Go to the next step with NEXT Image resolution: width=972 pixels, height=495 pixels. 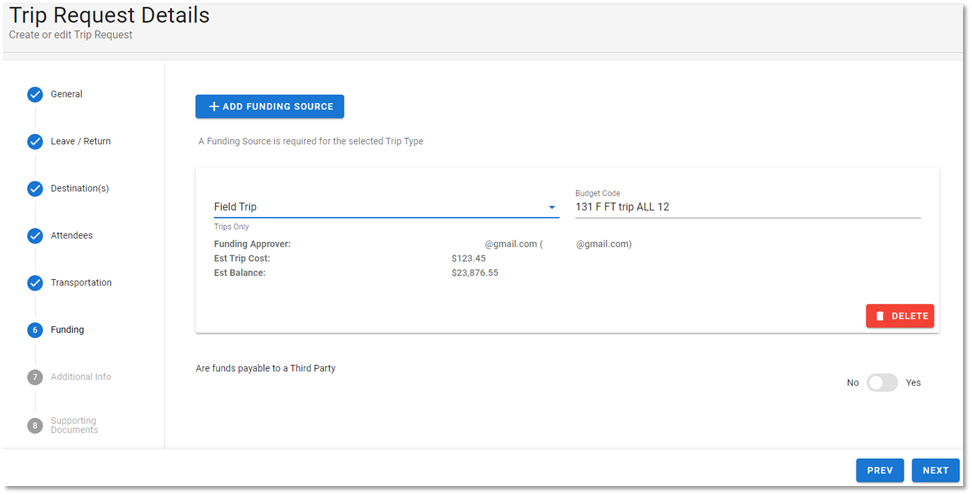935,470
